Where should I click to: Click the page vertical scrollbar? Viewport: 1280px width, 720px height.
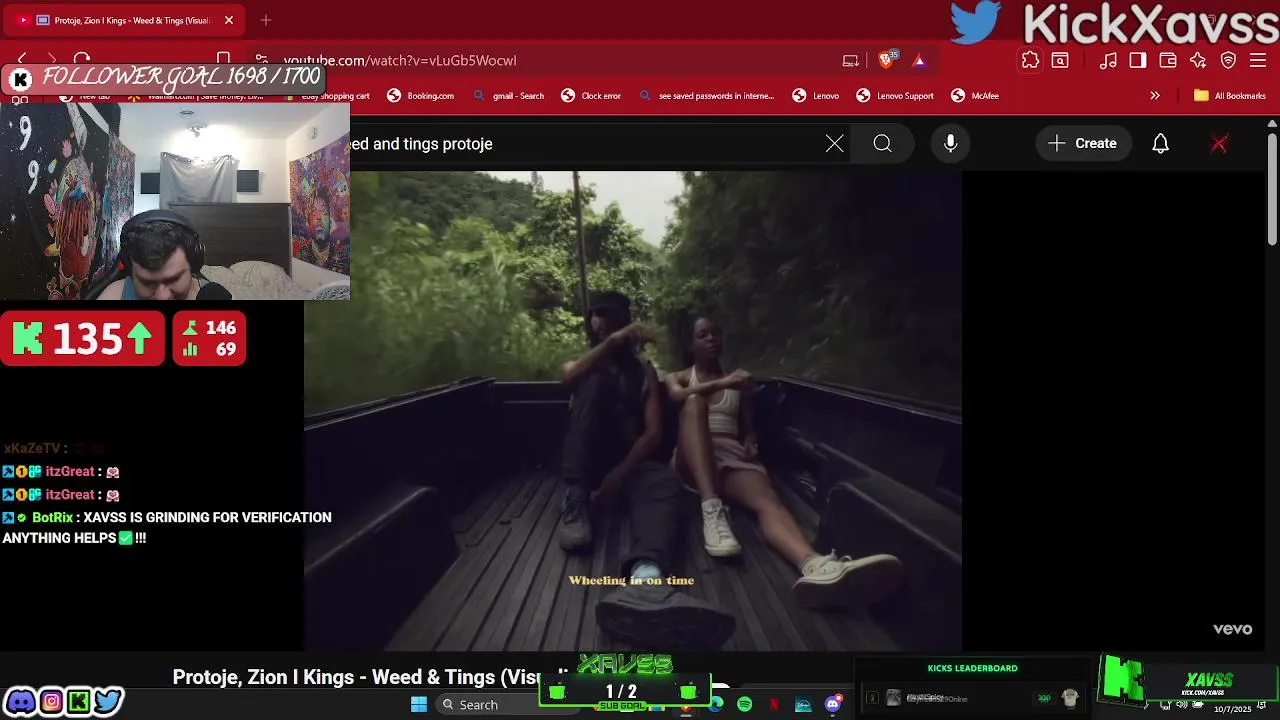(x=1272, y=190)
